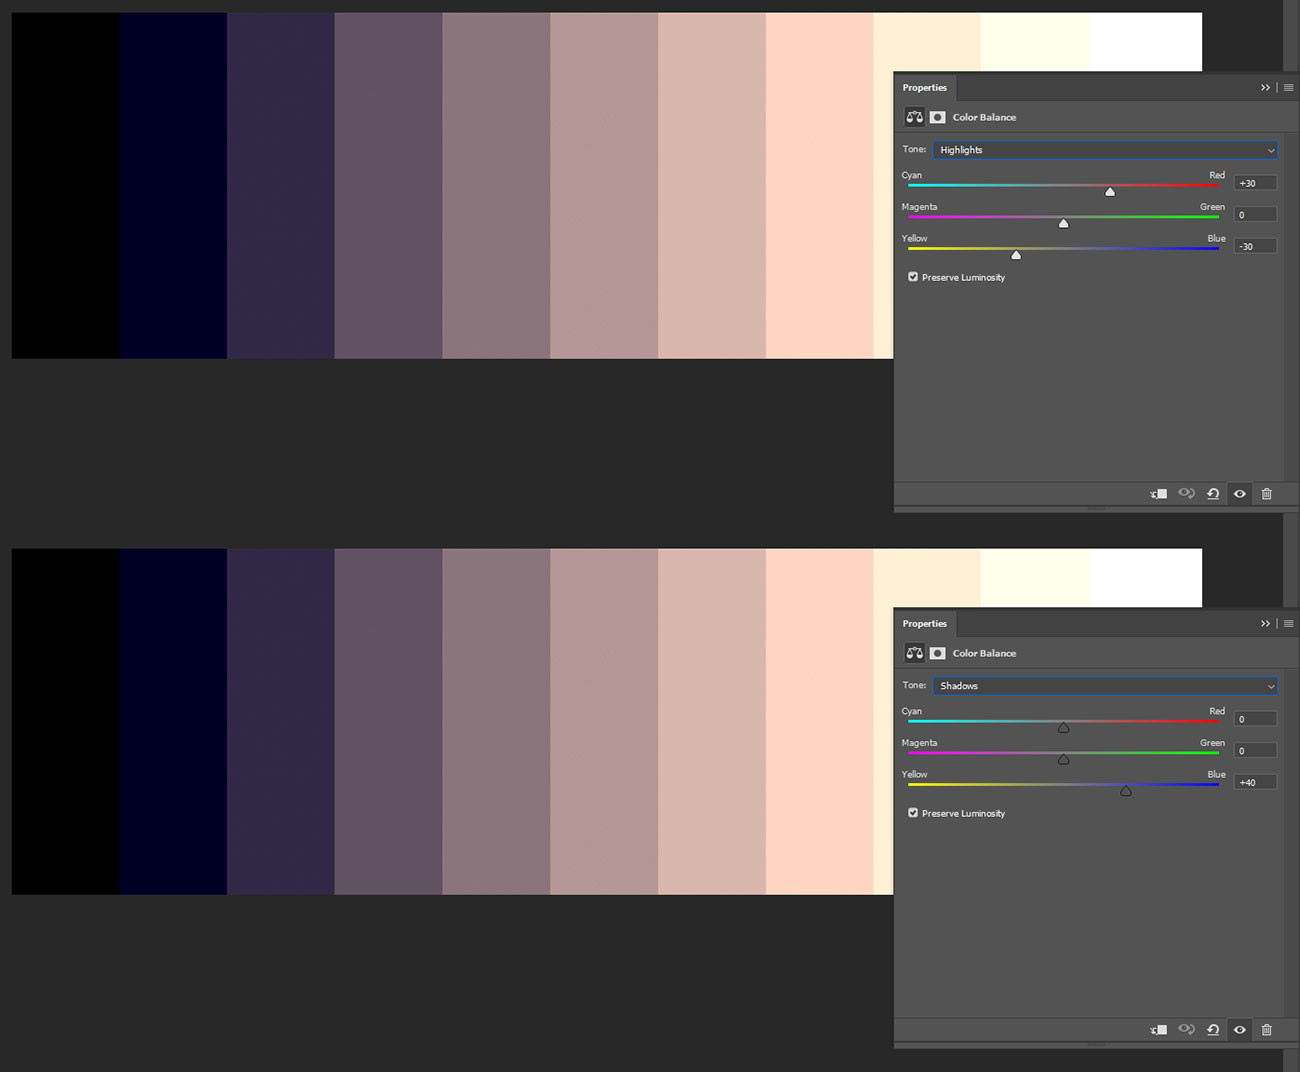This screenshot has width=1300, height=1072.
Task: Click the Yellow-Blue value field showing -30
Action: [x=1256, y=246]
